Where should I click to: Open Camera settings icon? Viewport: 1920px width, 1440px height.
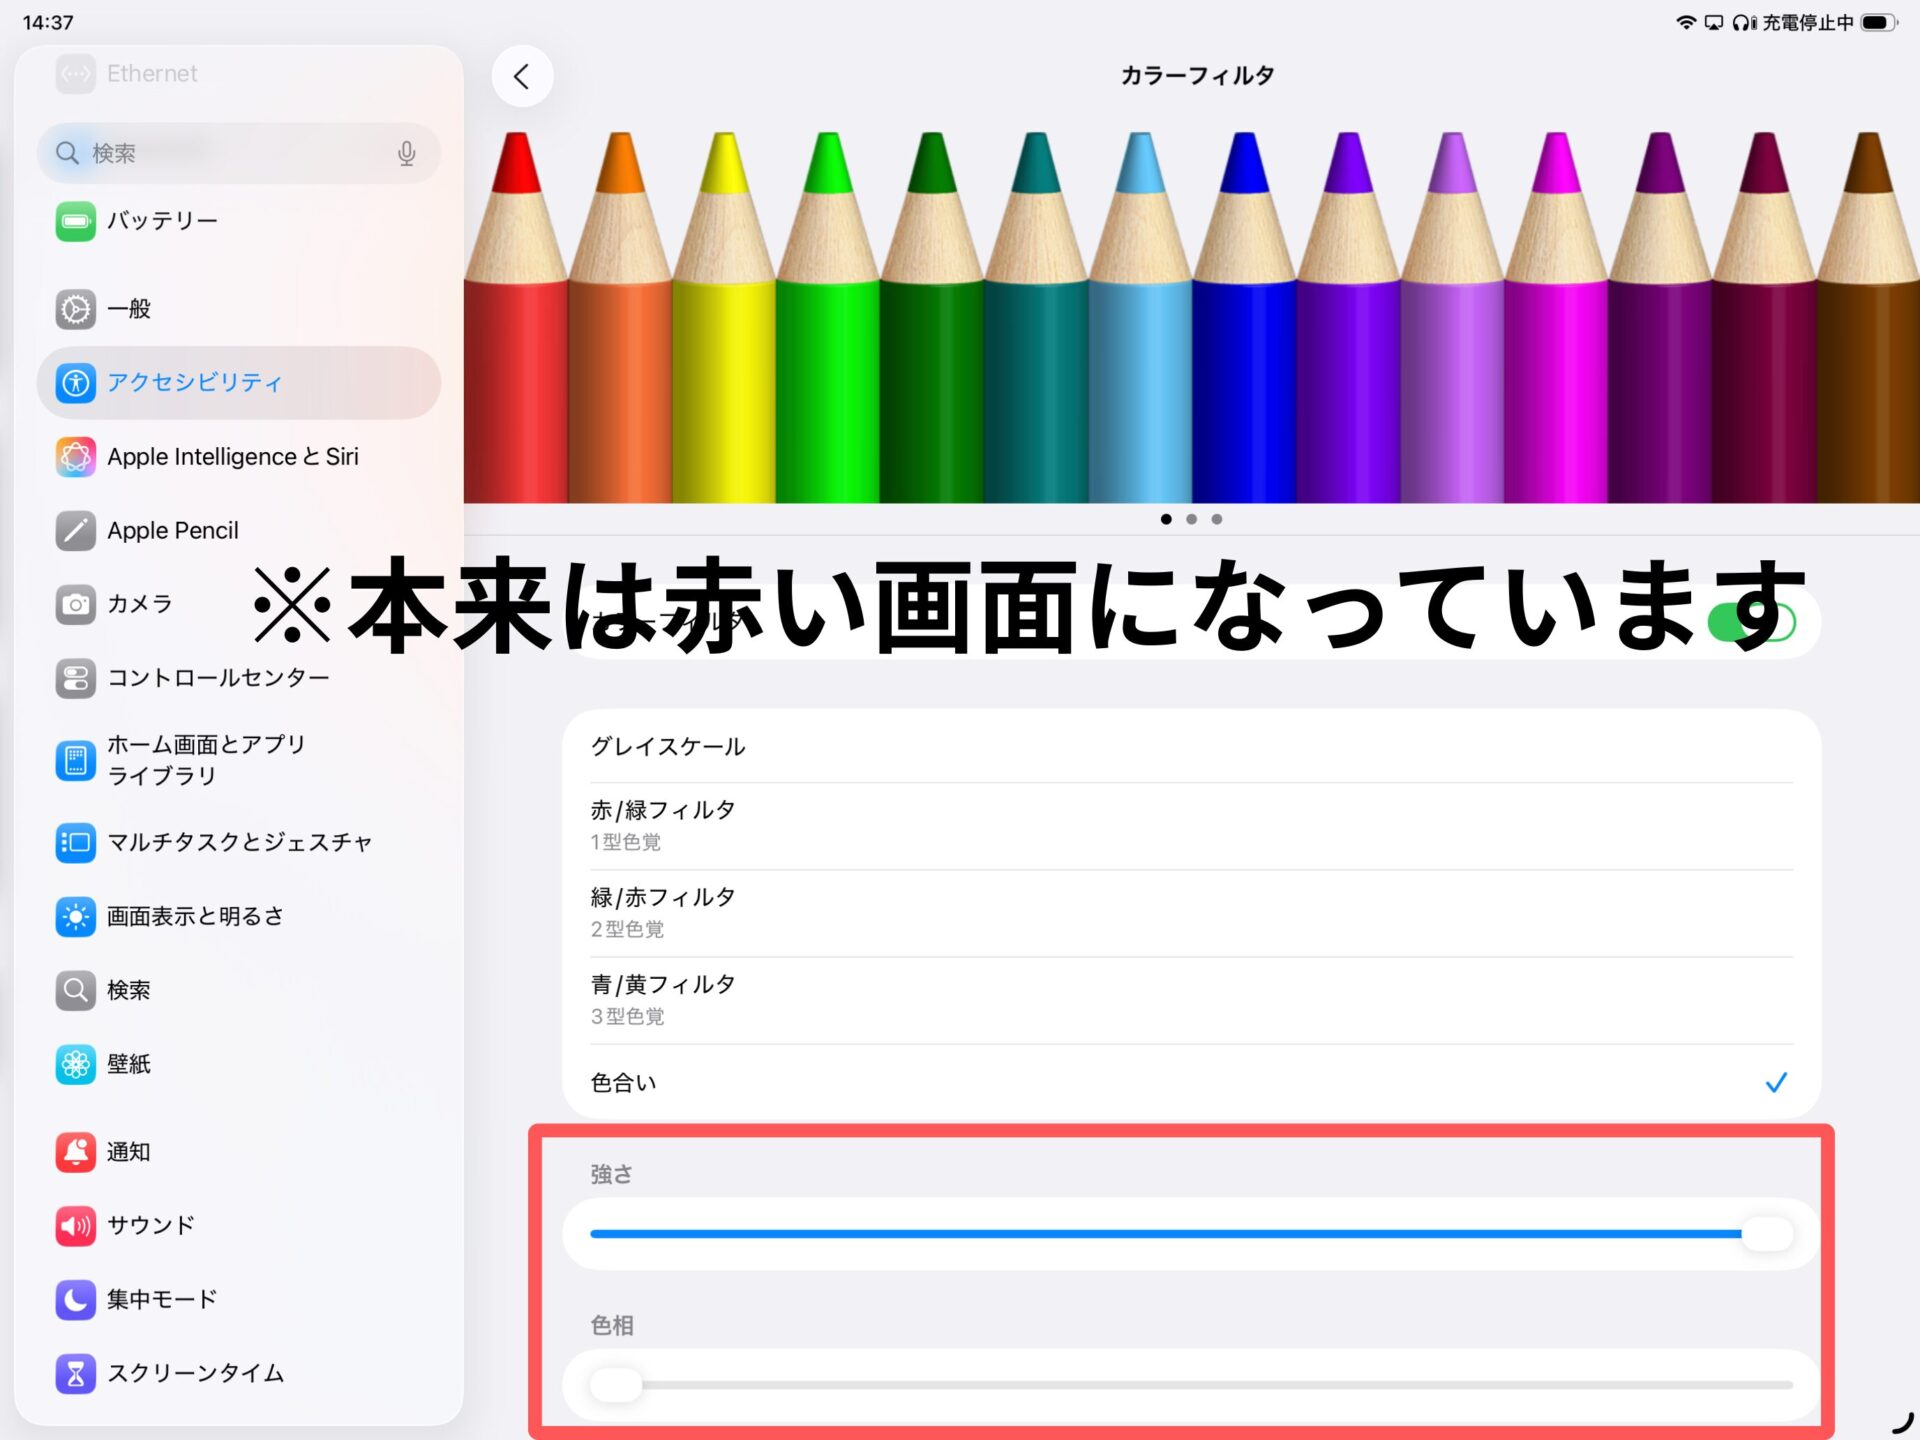pos(76,604)
